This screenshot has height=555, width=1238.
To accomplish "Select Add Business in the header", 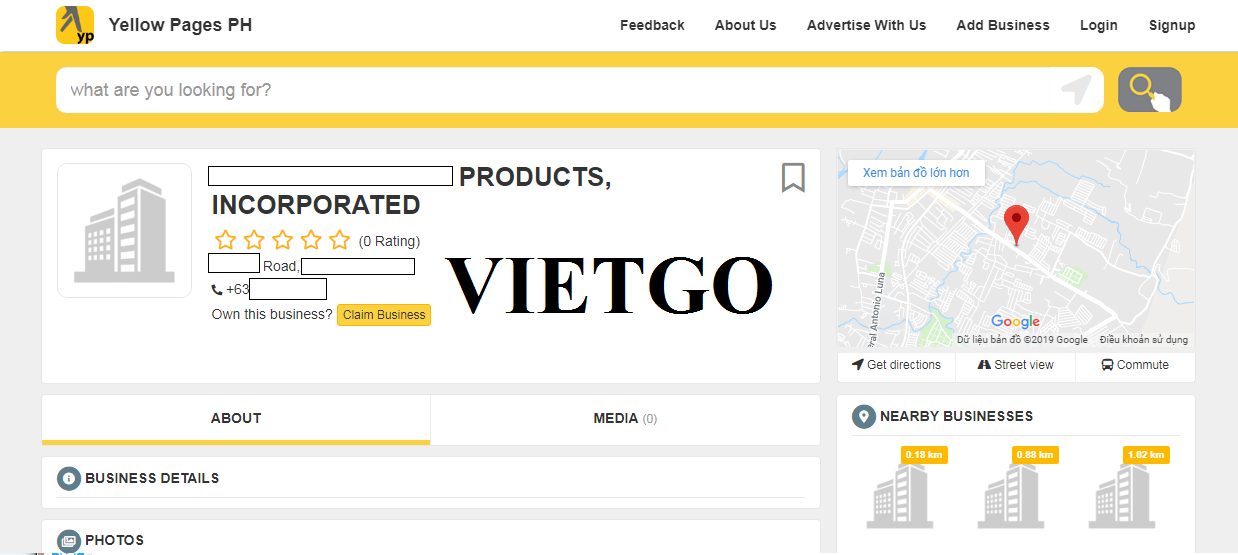I will point(1003,25).
